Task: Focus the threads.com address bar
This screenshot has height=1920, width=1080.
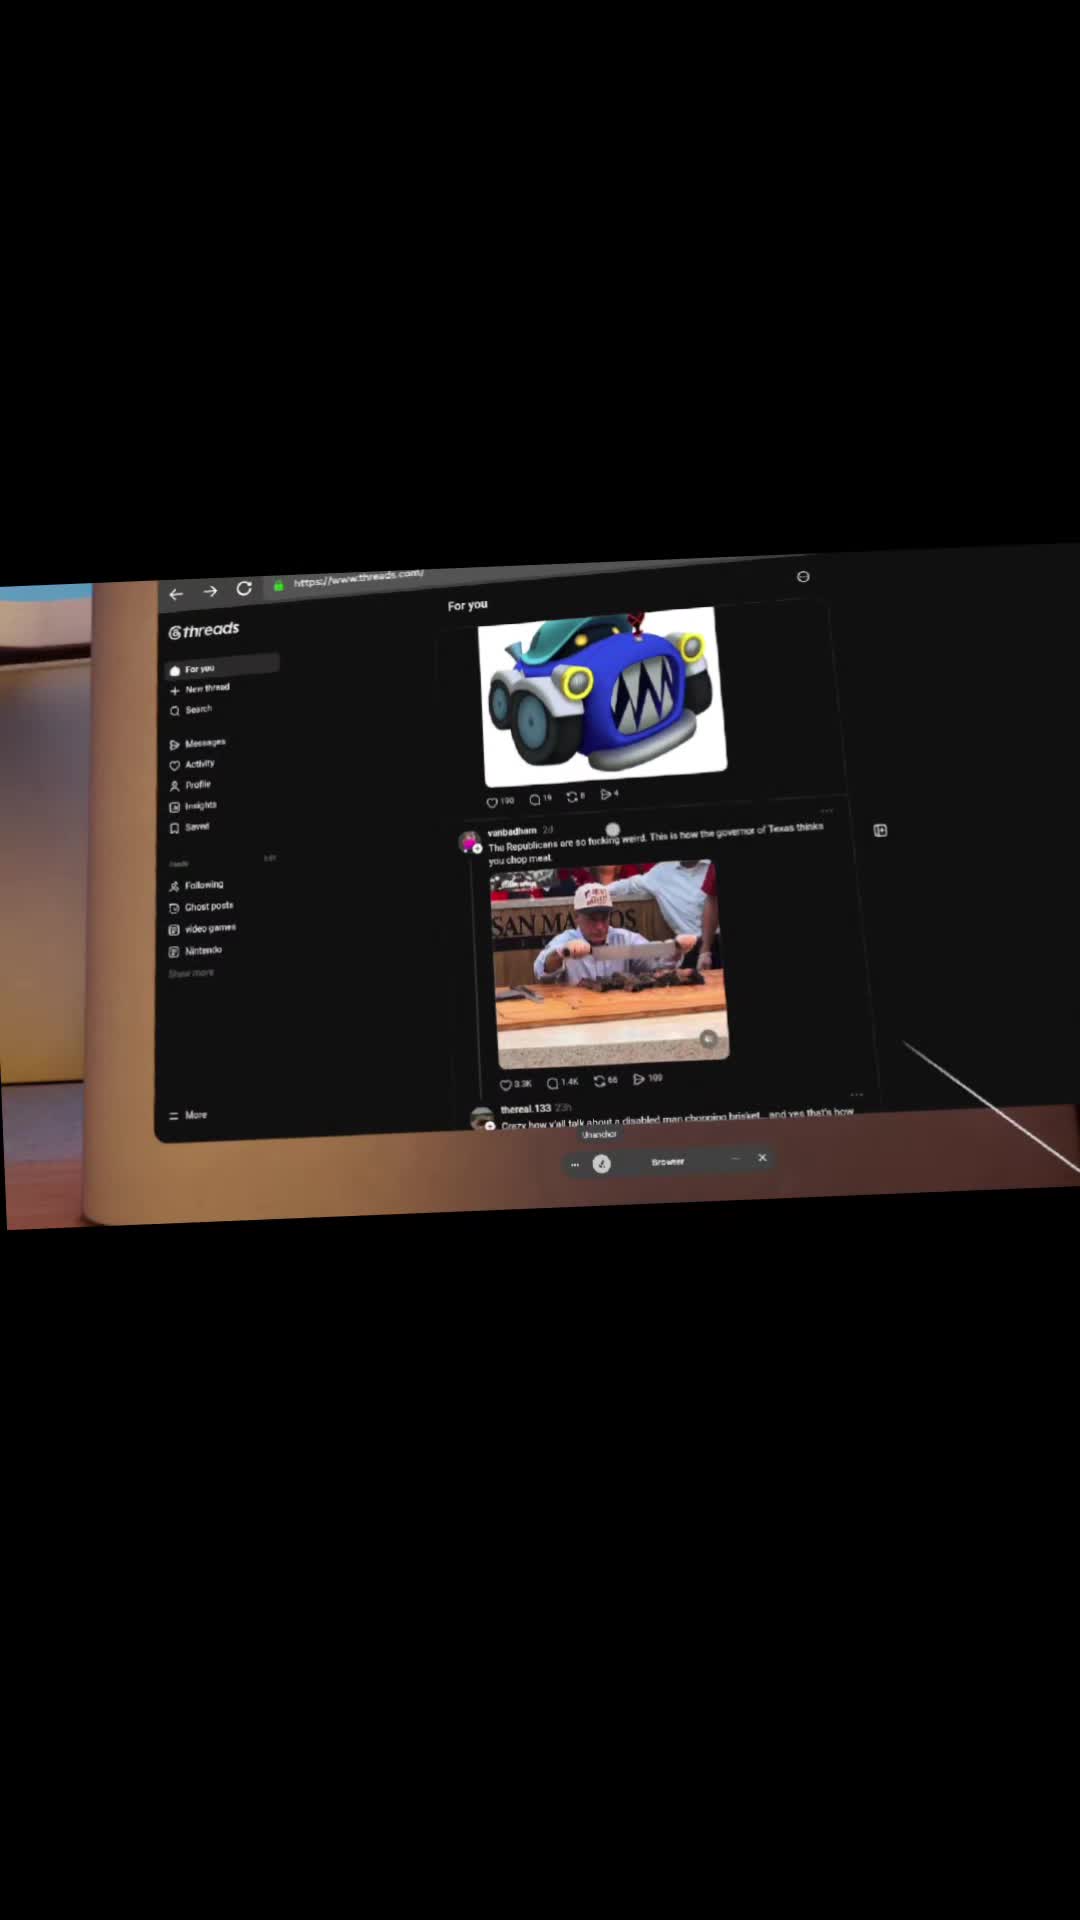Action: point(358,579)
